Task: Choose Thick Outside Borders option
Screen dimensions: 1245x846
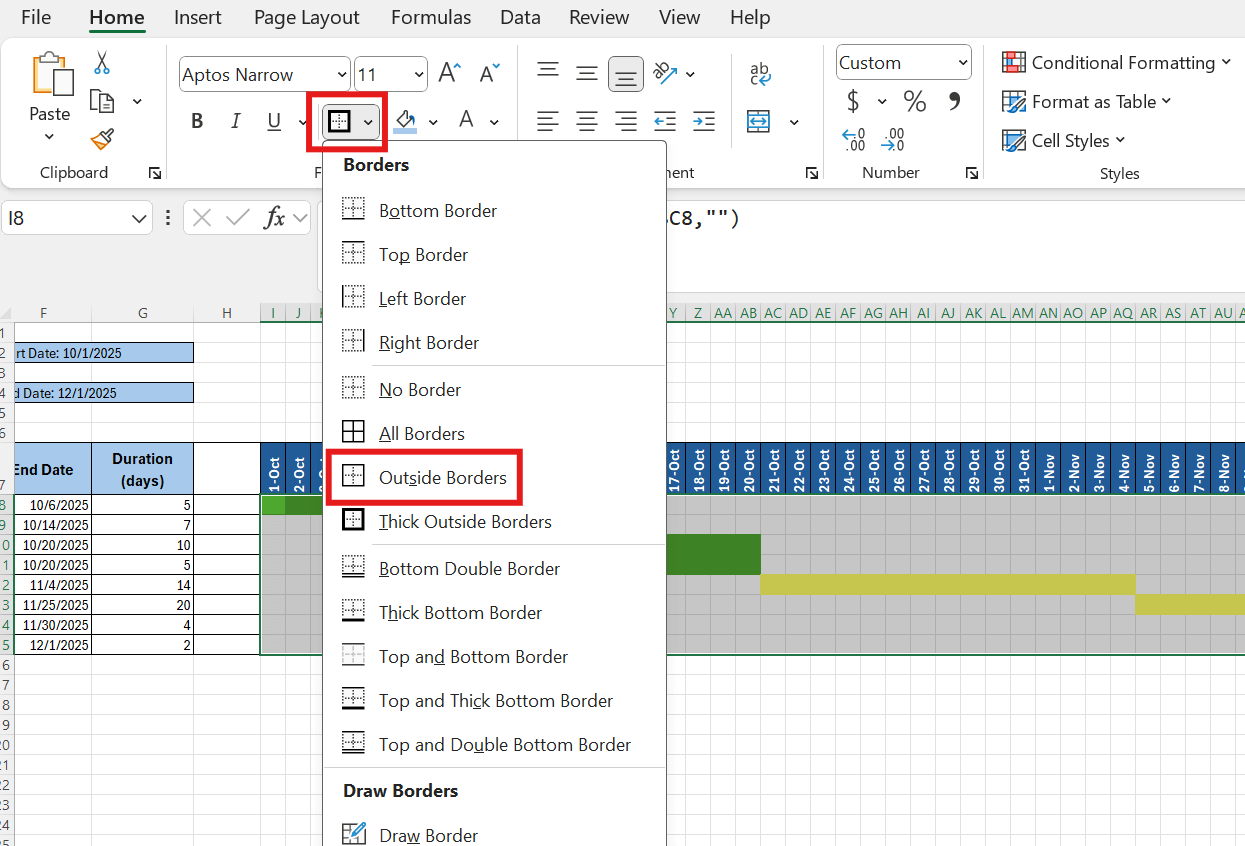Action: [x=464, y=522]
